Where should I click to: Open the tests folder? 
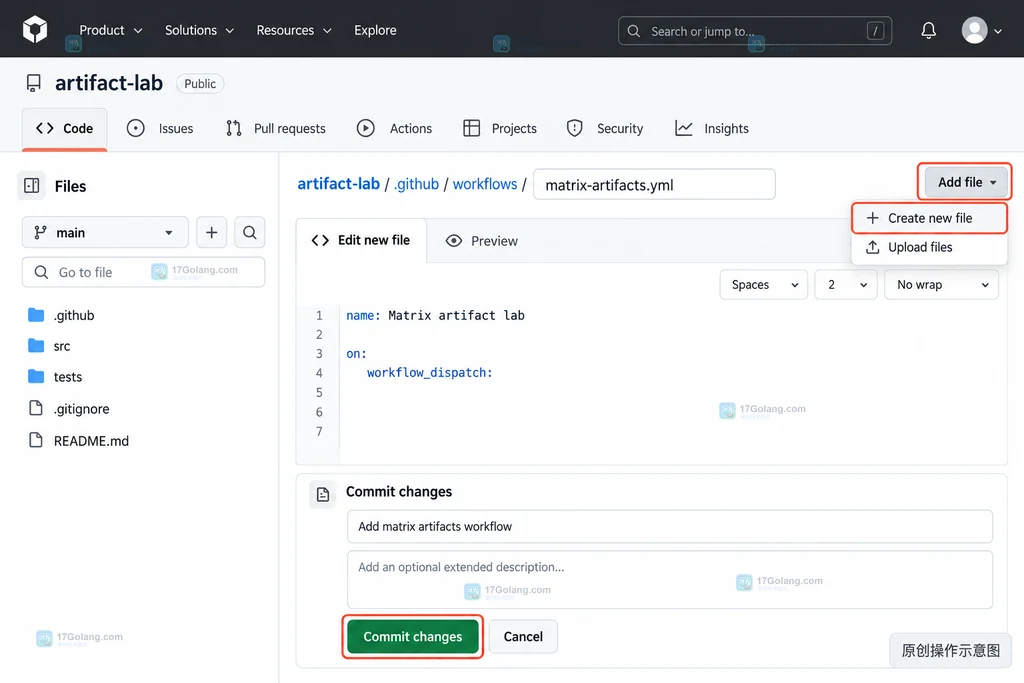point(55,377)
